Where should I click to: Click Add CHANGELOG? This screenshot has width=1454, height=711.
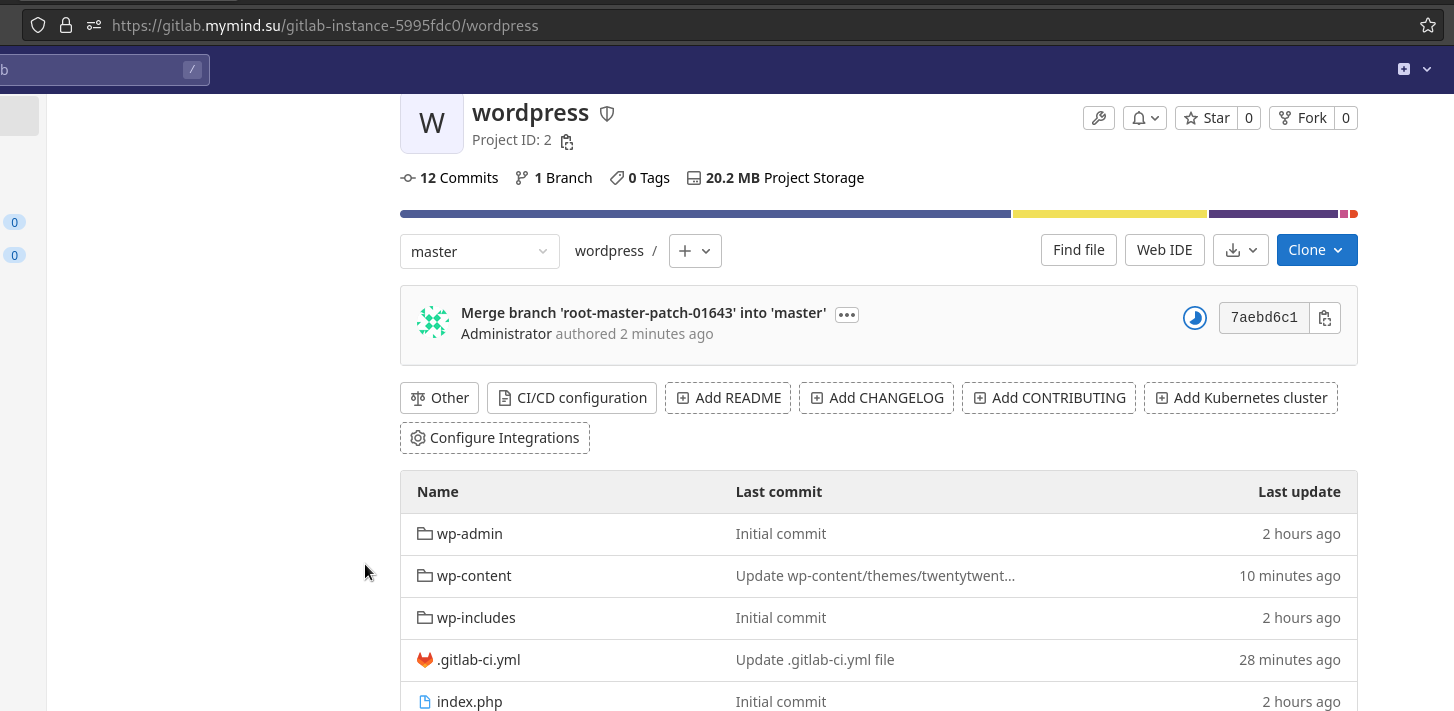[877, 398]
